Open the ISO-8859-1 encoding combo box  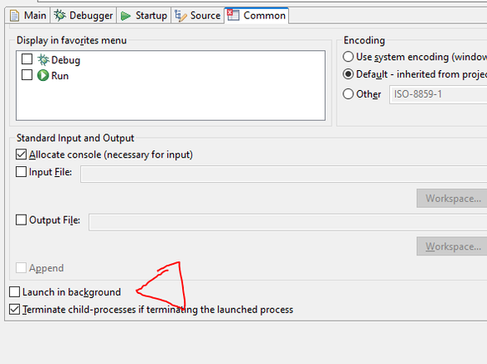pos(438,94)
